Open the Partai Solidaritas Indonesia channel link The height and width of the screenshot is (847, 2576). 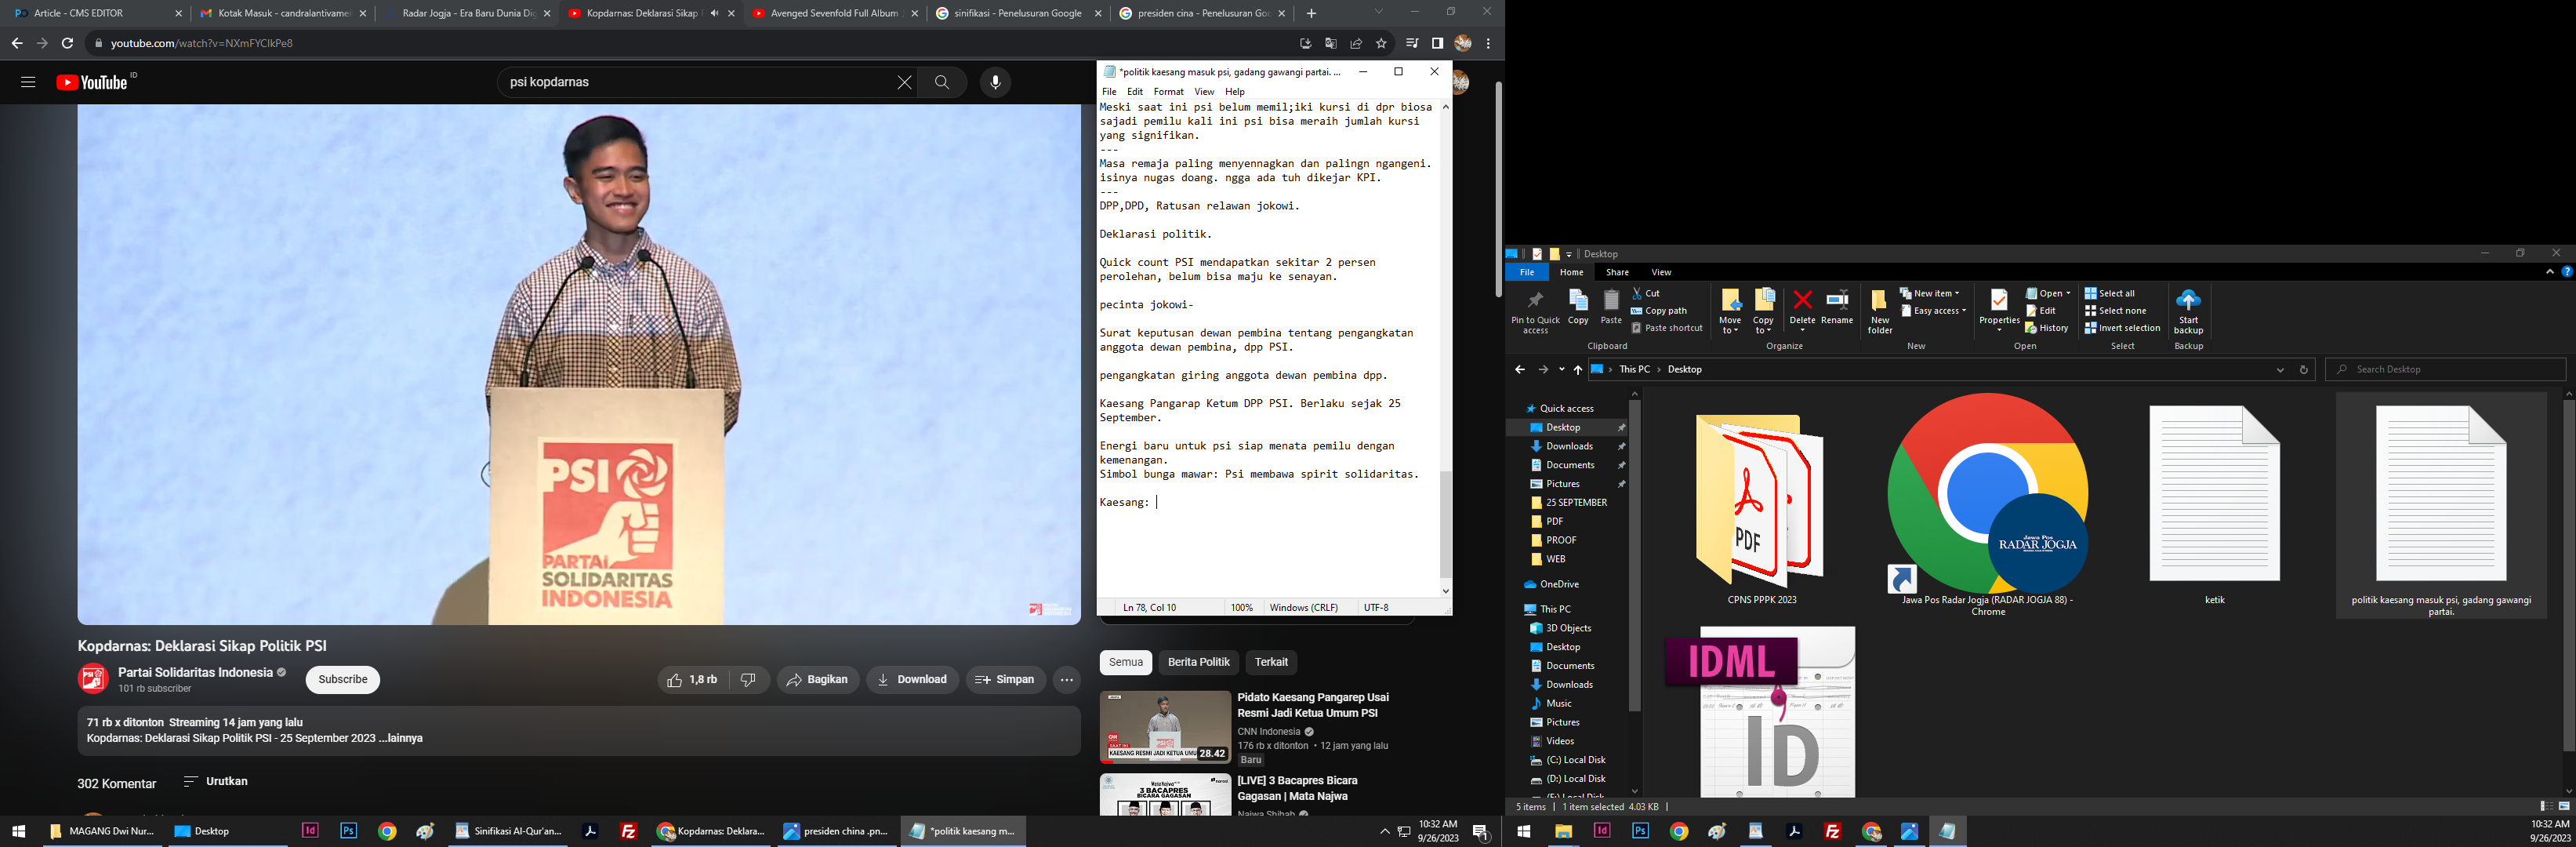[x=196, y=672]
